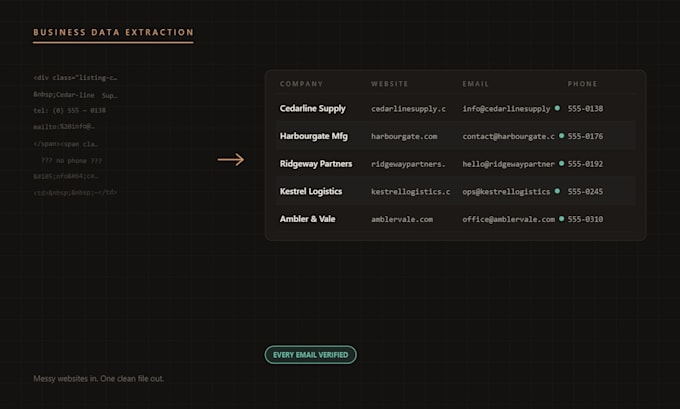
Task: Click the verified dot for Harbourgate Mfg email
Action: [562, 136]
